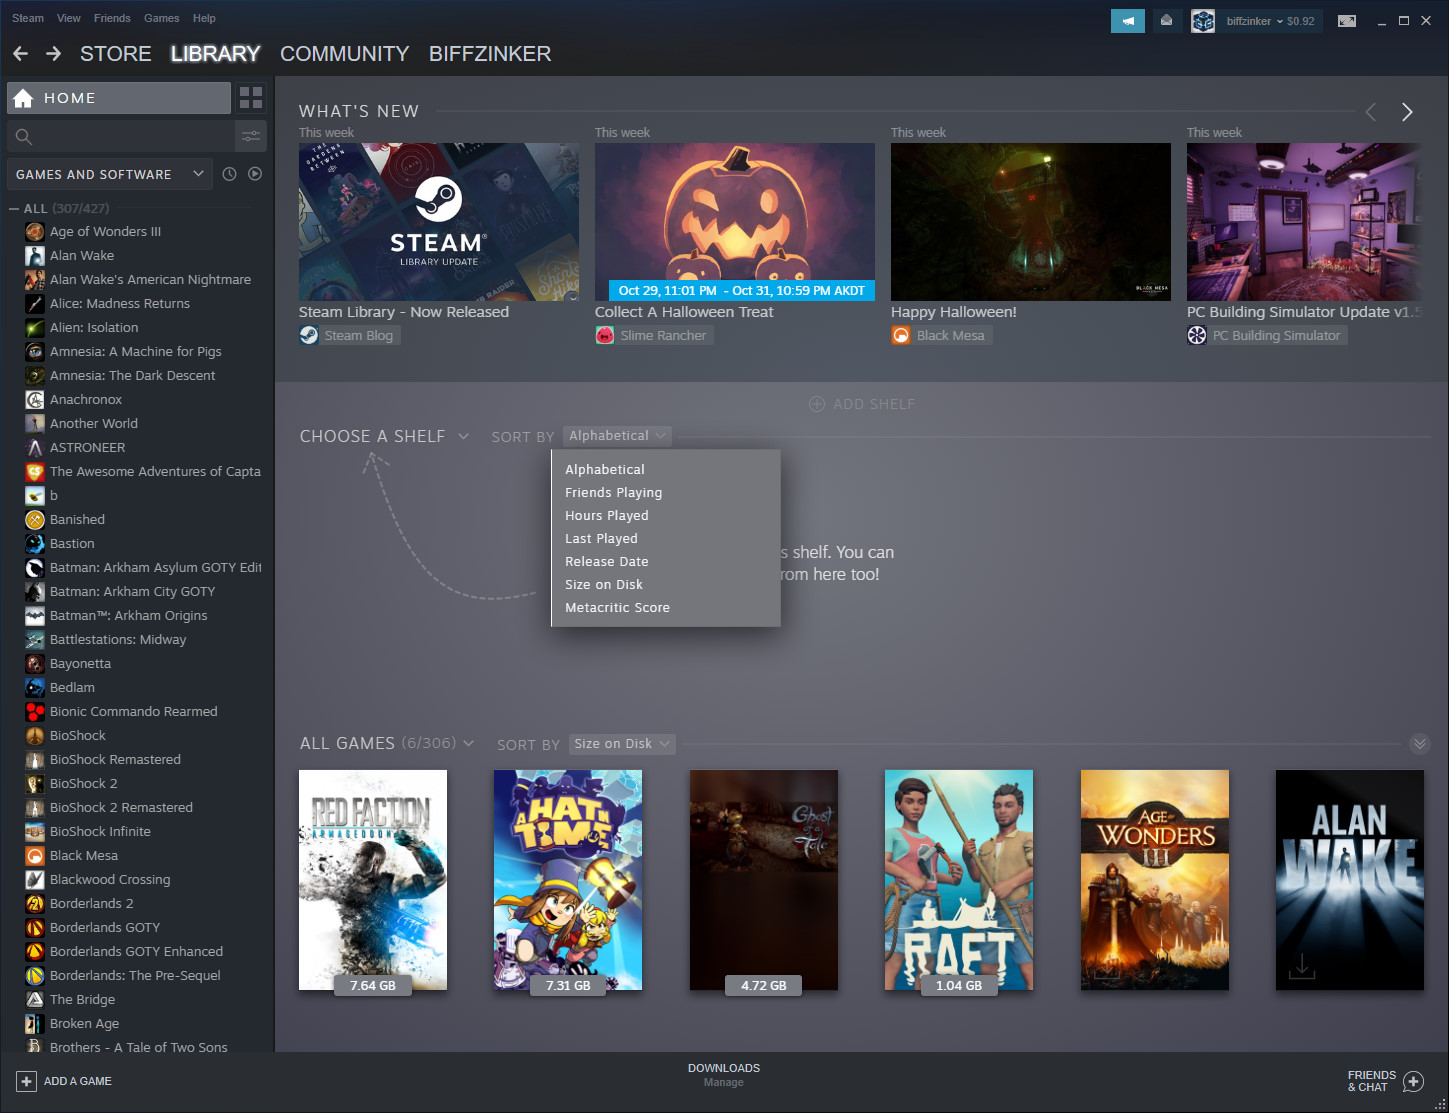Click Alan Wake cover download icon

pyautogui.click(x=1301, y=966)
